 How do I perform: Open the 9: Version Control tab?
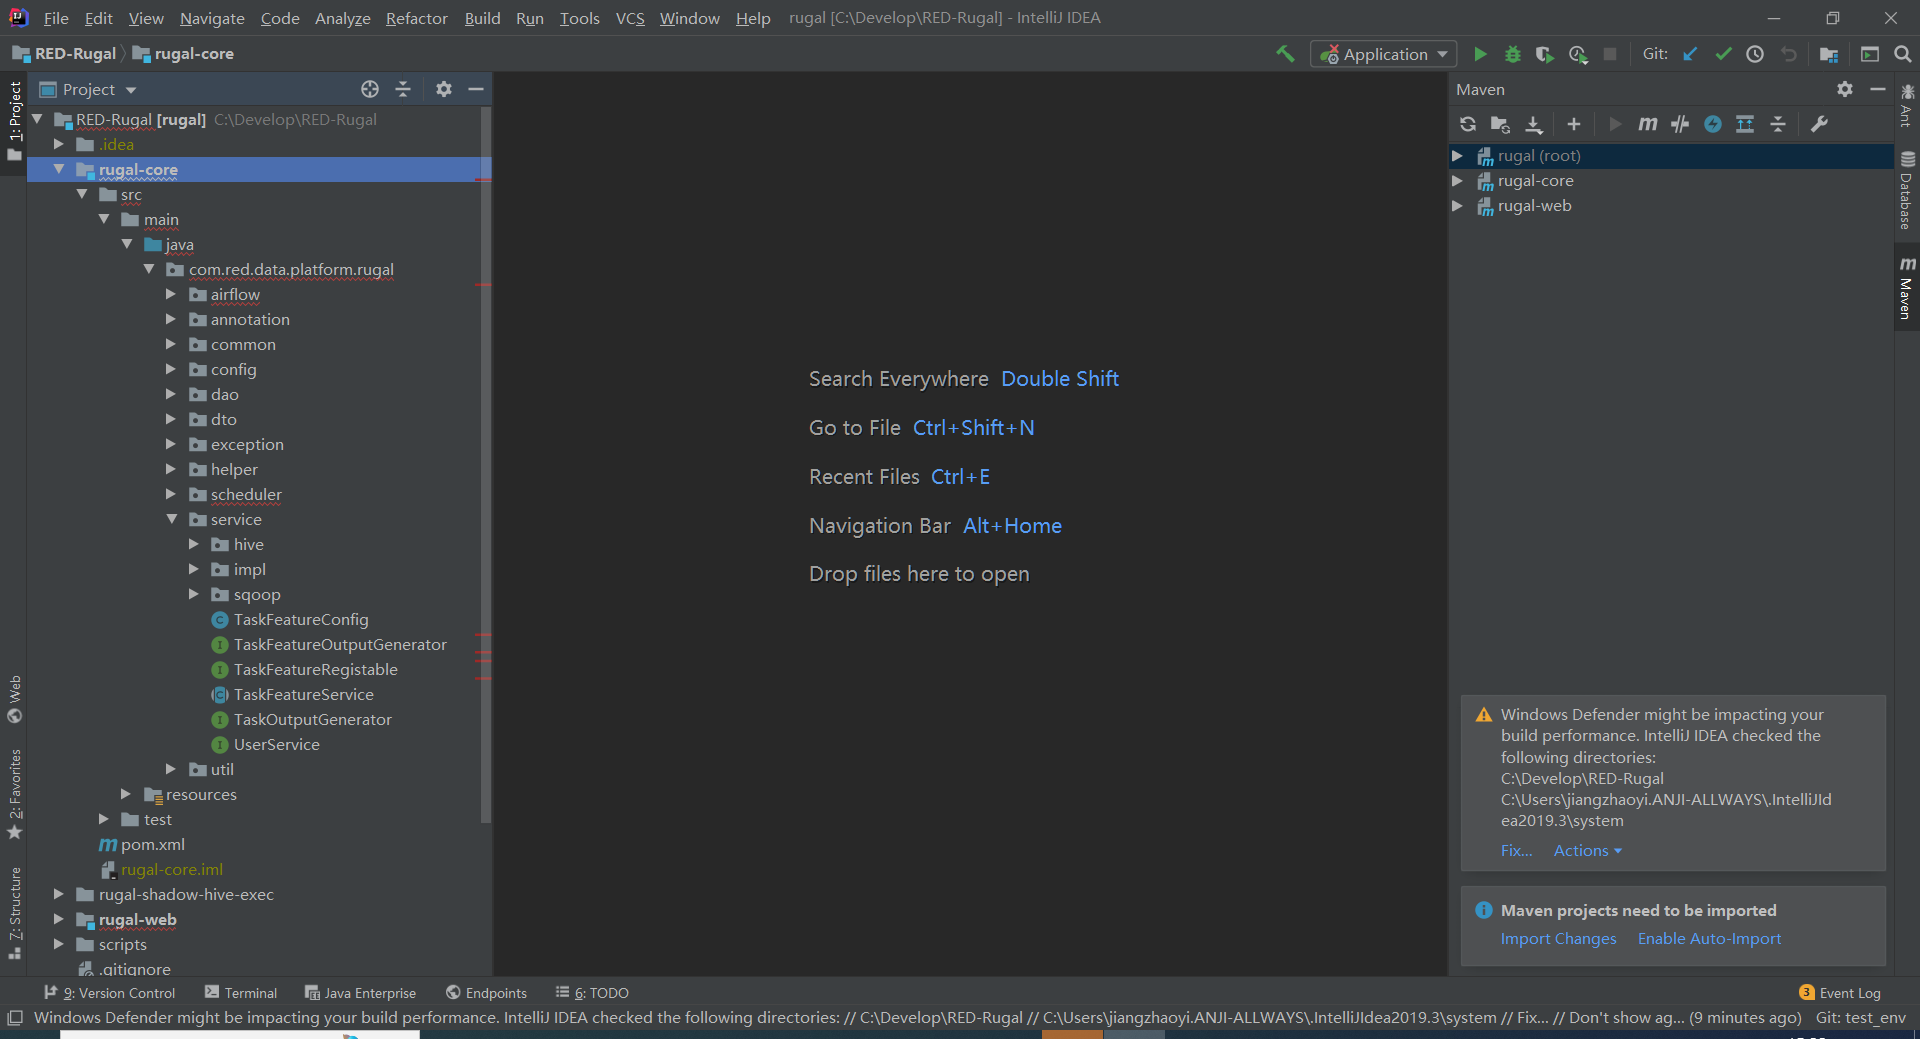(110, 993)
